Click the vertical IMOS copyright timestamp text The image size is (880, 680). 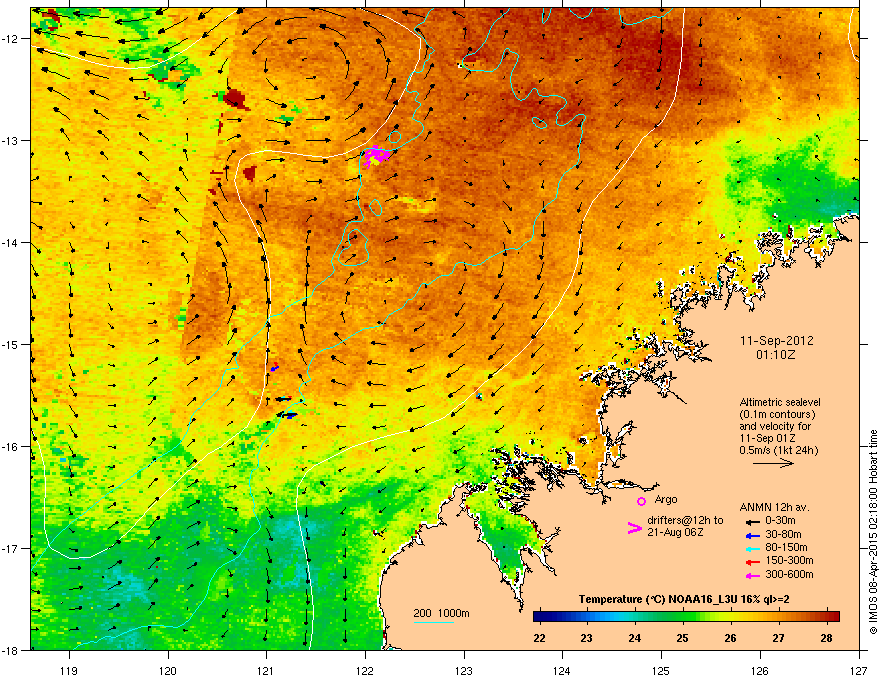[873, 532]
